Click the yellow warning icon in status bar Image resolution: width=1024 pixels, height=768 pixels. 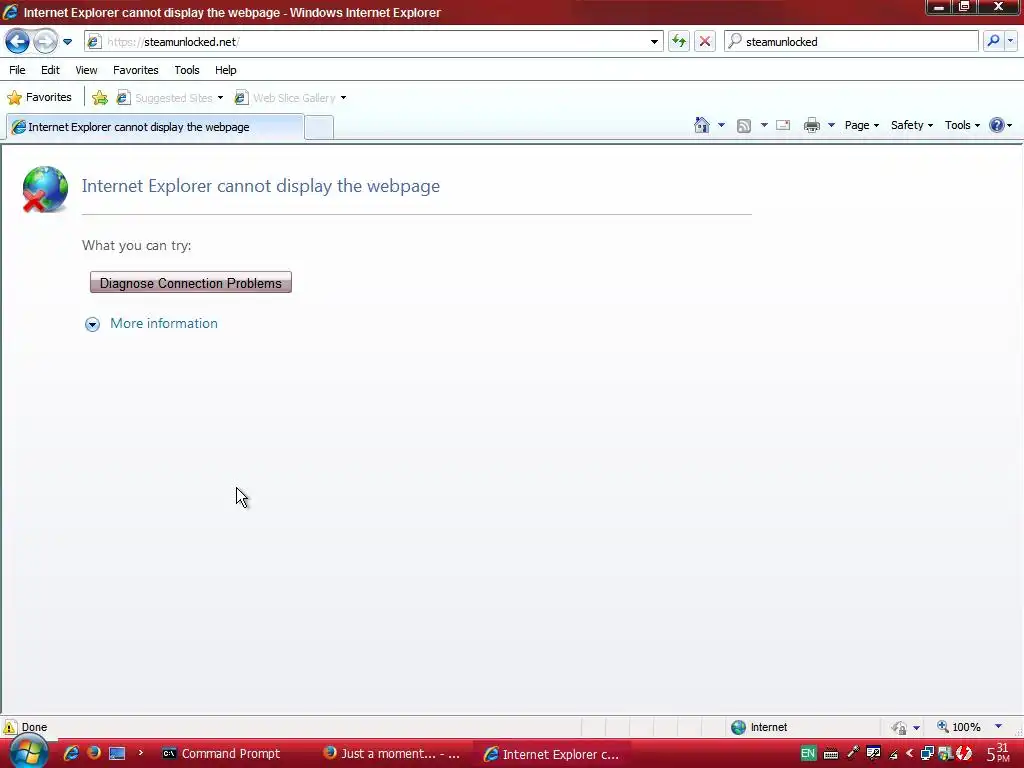coord(10,727)
